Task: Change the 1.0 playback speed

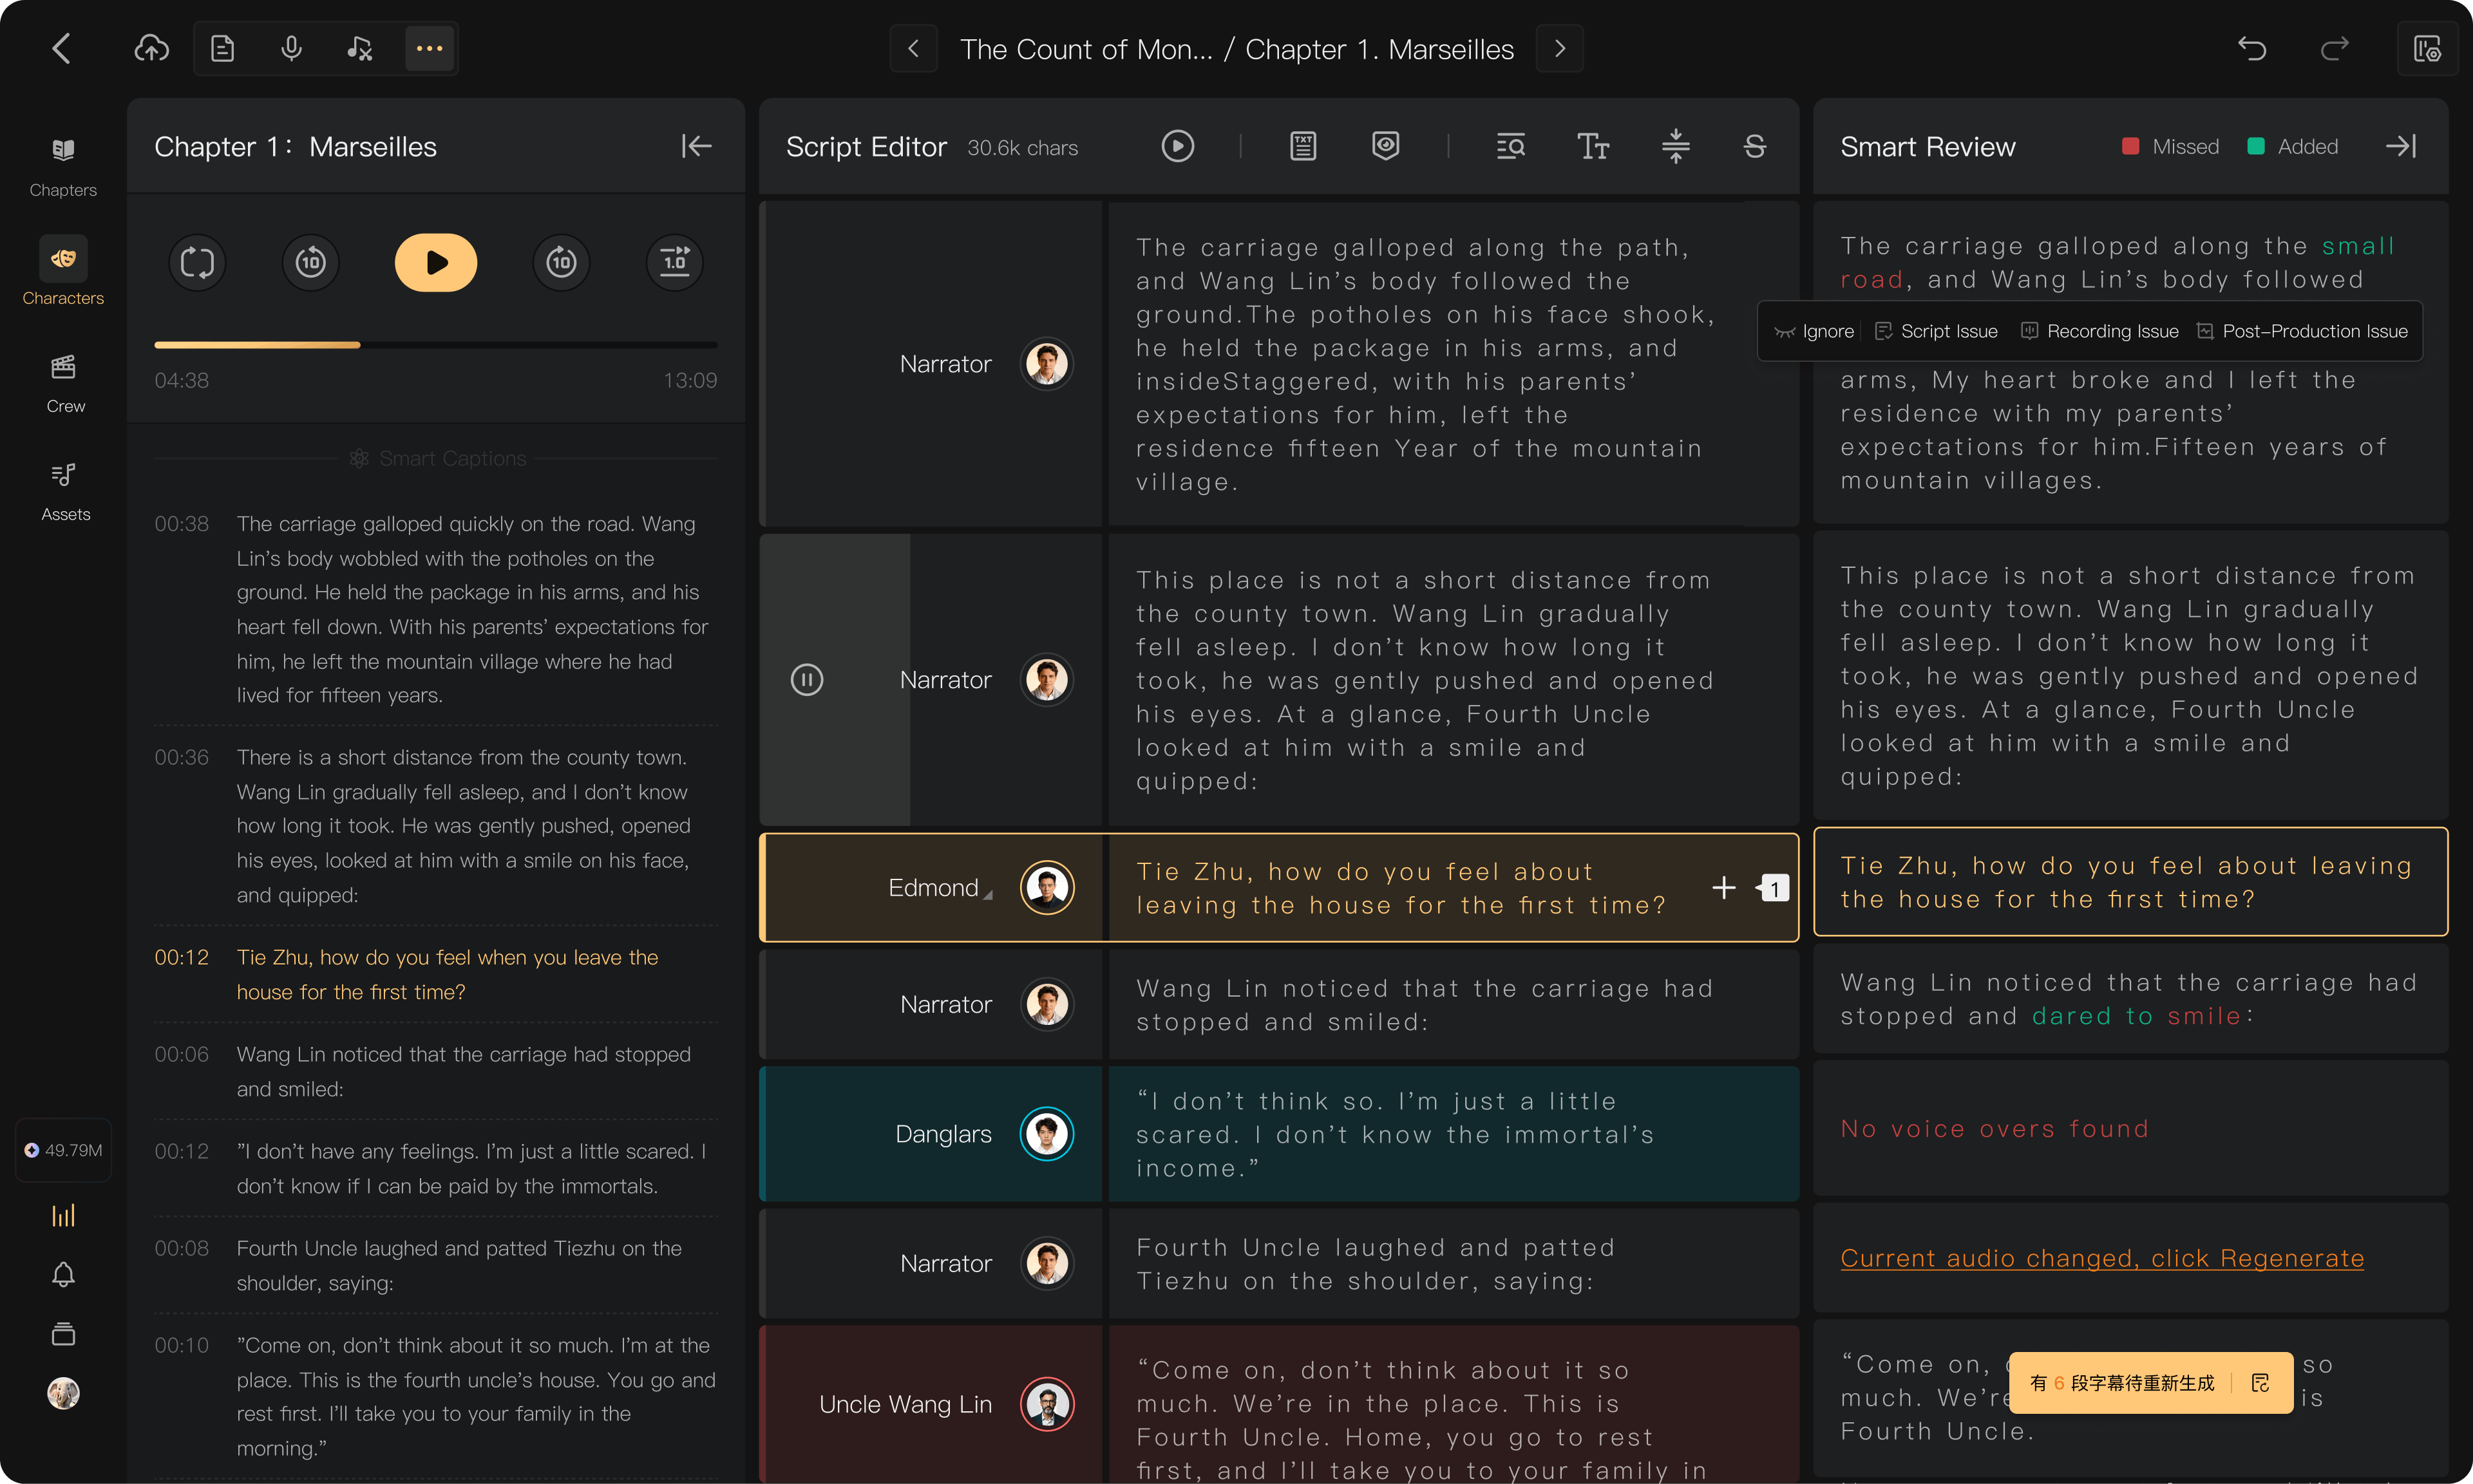Action: (x=675, y=263)
